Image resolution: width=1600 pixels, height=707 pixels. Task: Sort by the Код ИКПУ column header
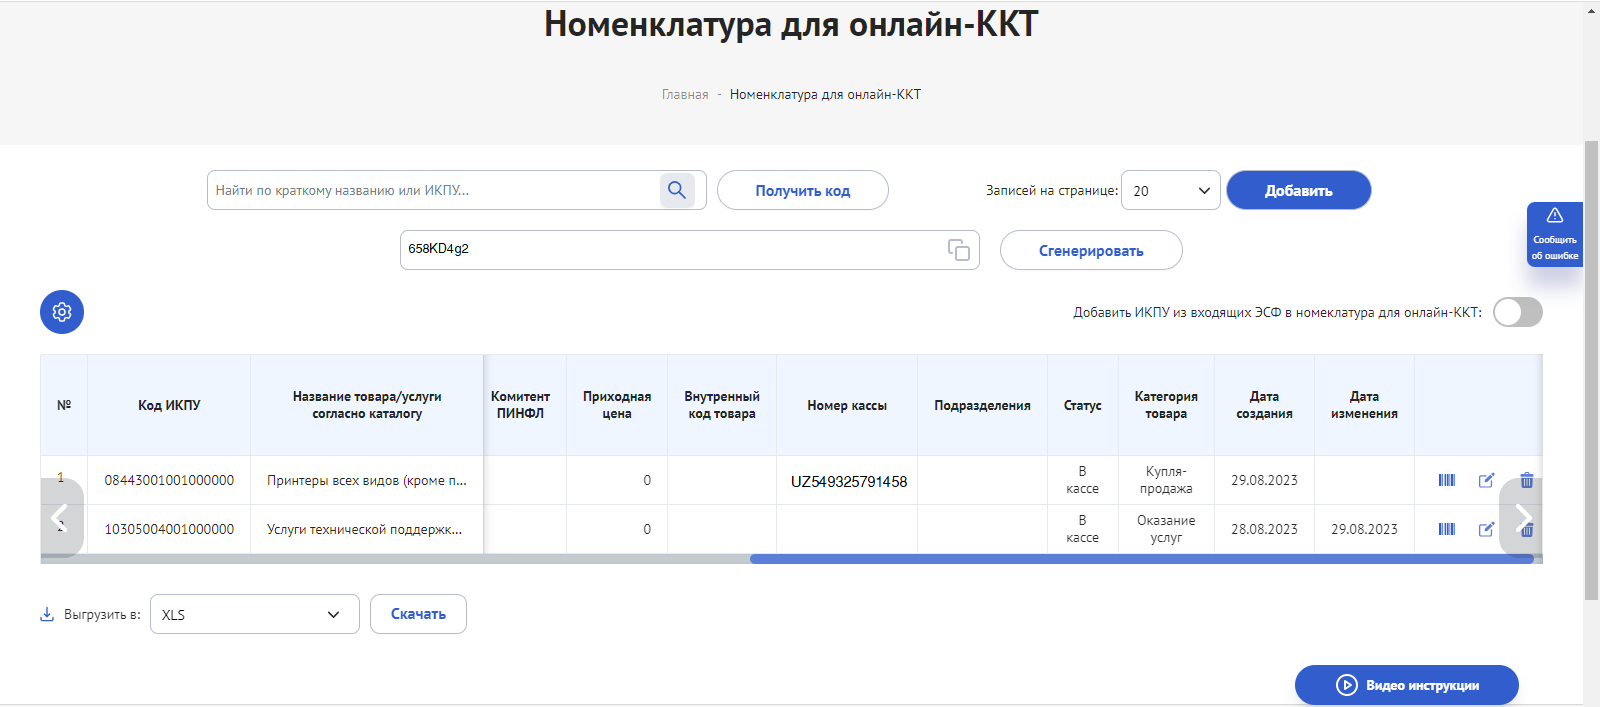pyautogui.click(x=169, y=405)
